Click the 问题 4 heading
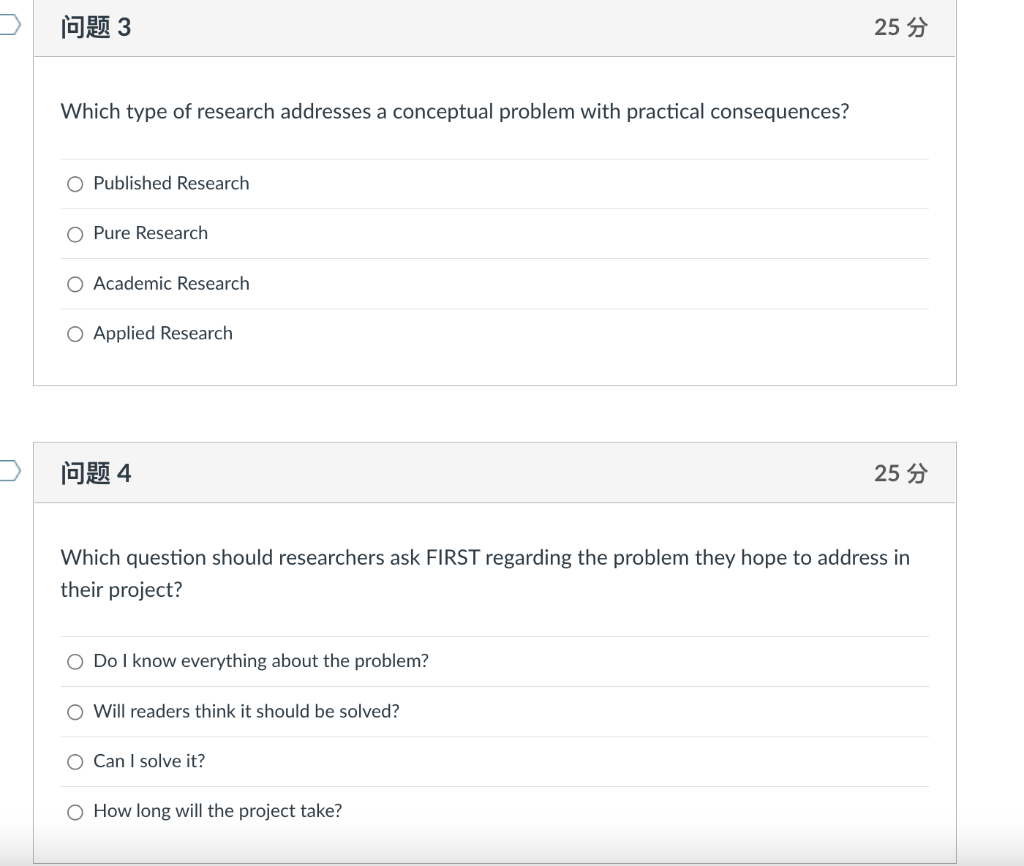This screenshot has height=866, width=1024. click(96, 473)
